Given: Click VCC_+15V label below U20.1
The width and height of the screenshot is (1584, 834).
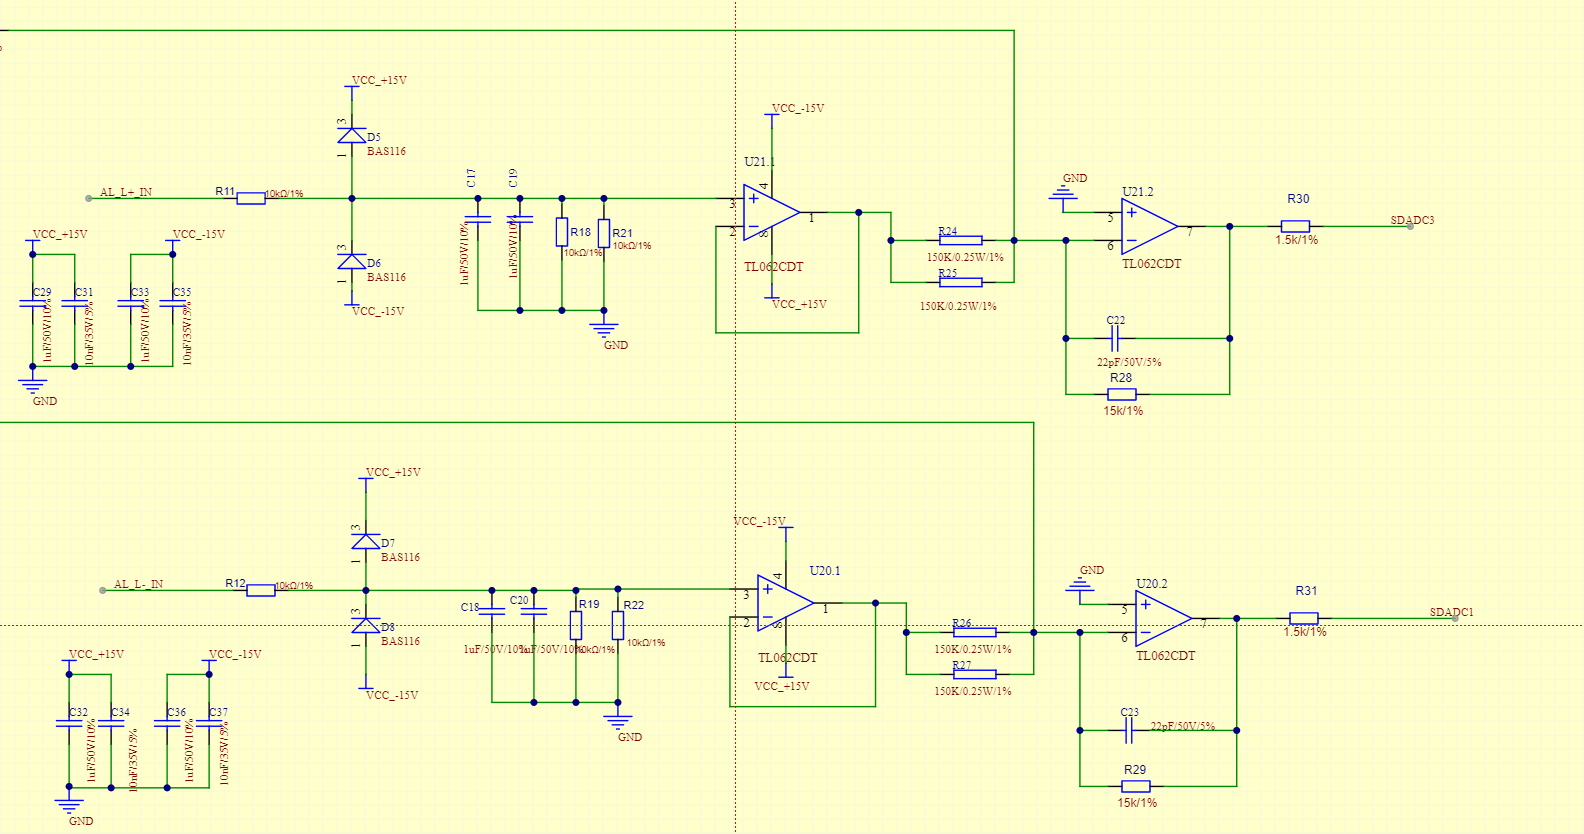Looking at the screenshot, I should click(782, 686).
